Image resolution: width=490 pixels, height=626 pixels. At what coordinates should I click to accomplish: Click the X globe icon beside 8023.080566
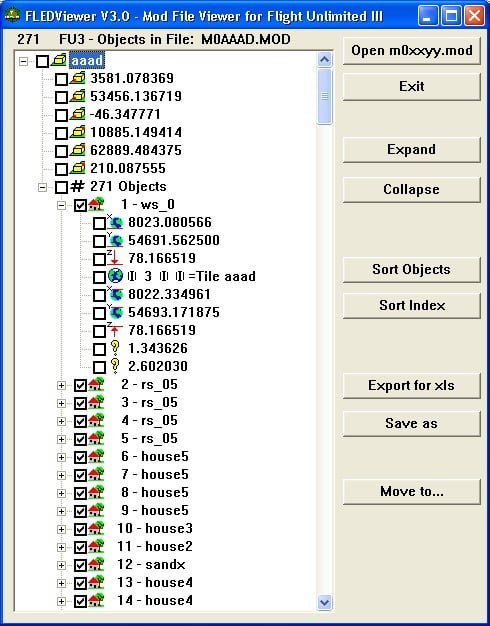click(115, 222)
